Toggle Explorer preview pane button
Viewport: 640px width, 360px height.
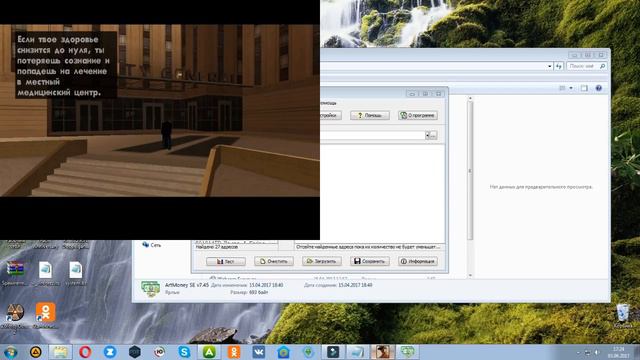click(x=584, y=88)
